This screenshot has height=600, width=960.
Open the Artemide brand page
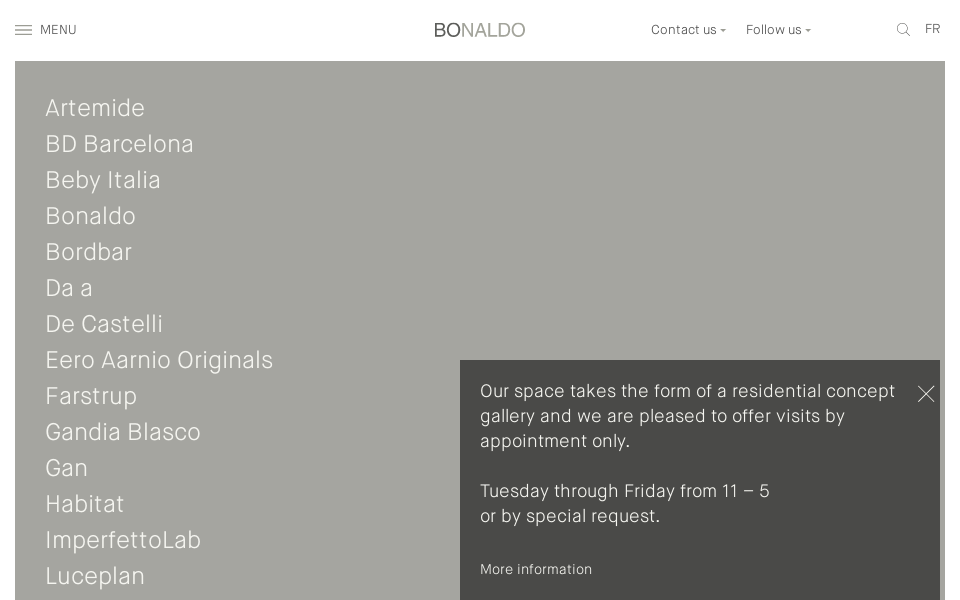(95, 108)
